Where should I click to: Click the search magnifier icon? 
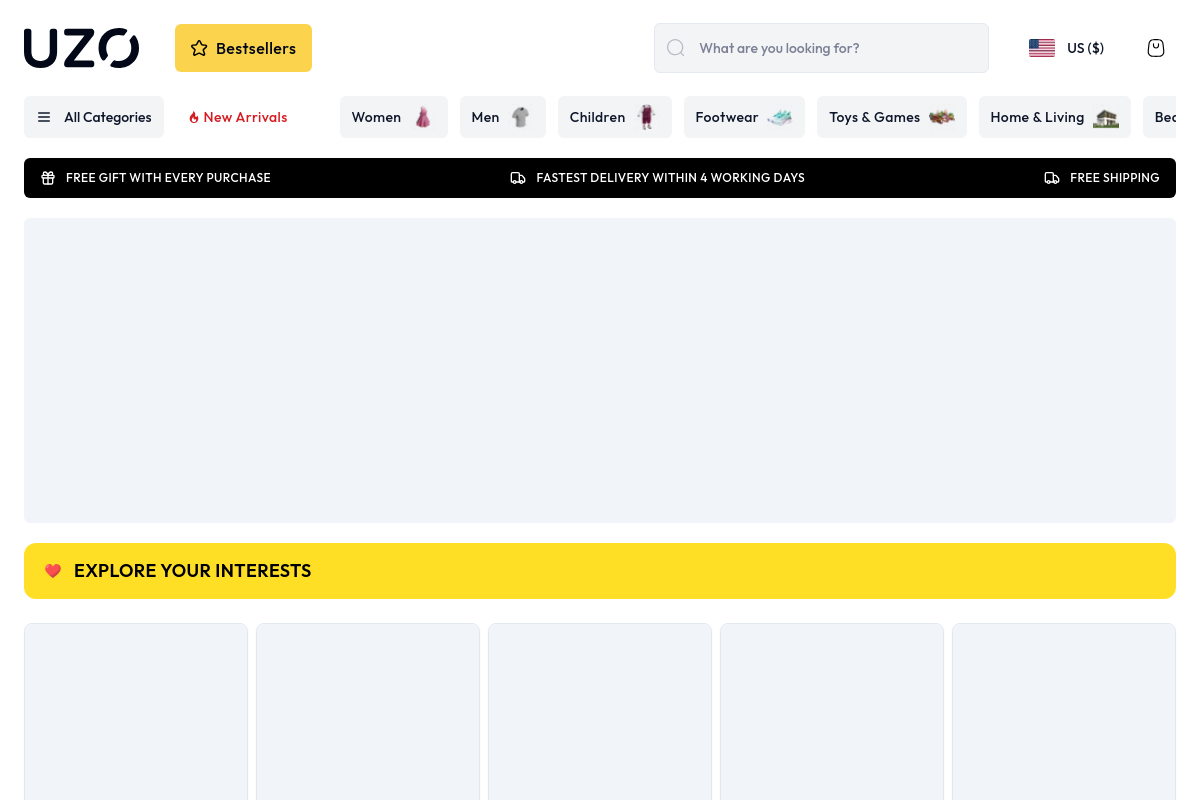pyautogui.click(x=676, y=48)
